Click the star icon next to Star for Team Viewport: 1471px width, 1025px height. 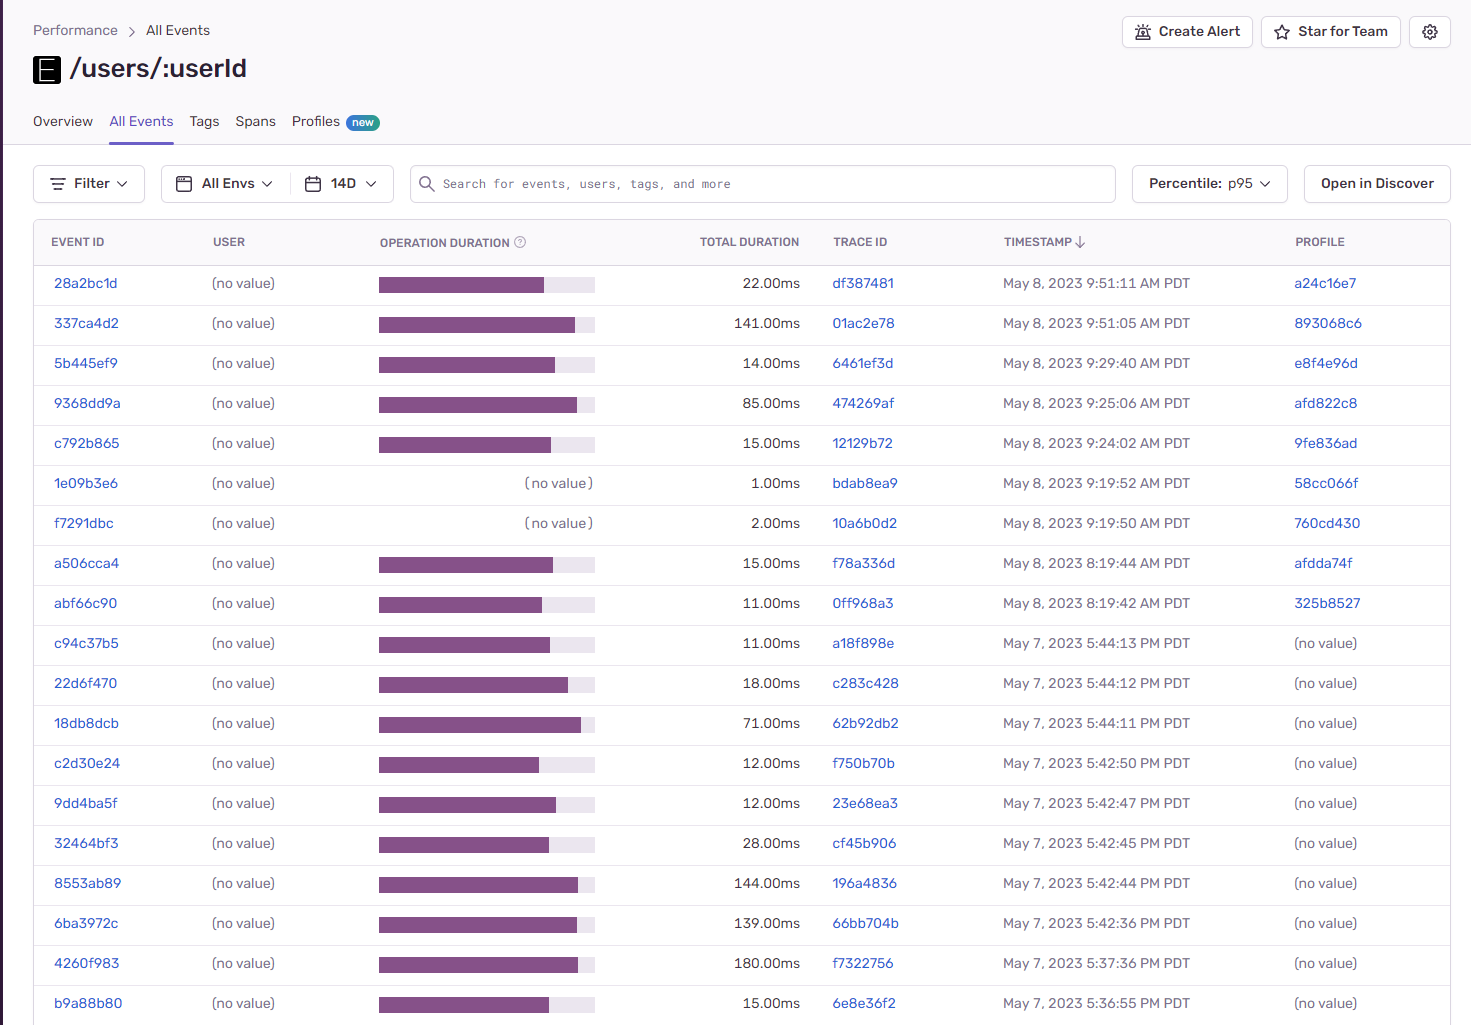[x=1281, y=32]
